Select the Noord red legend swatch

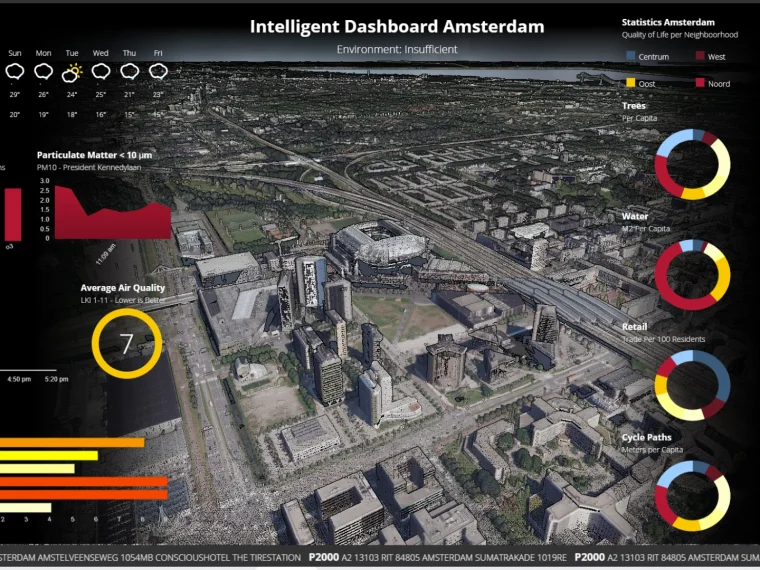coord(700,83)
